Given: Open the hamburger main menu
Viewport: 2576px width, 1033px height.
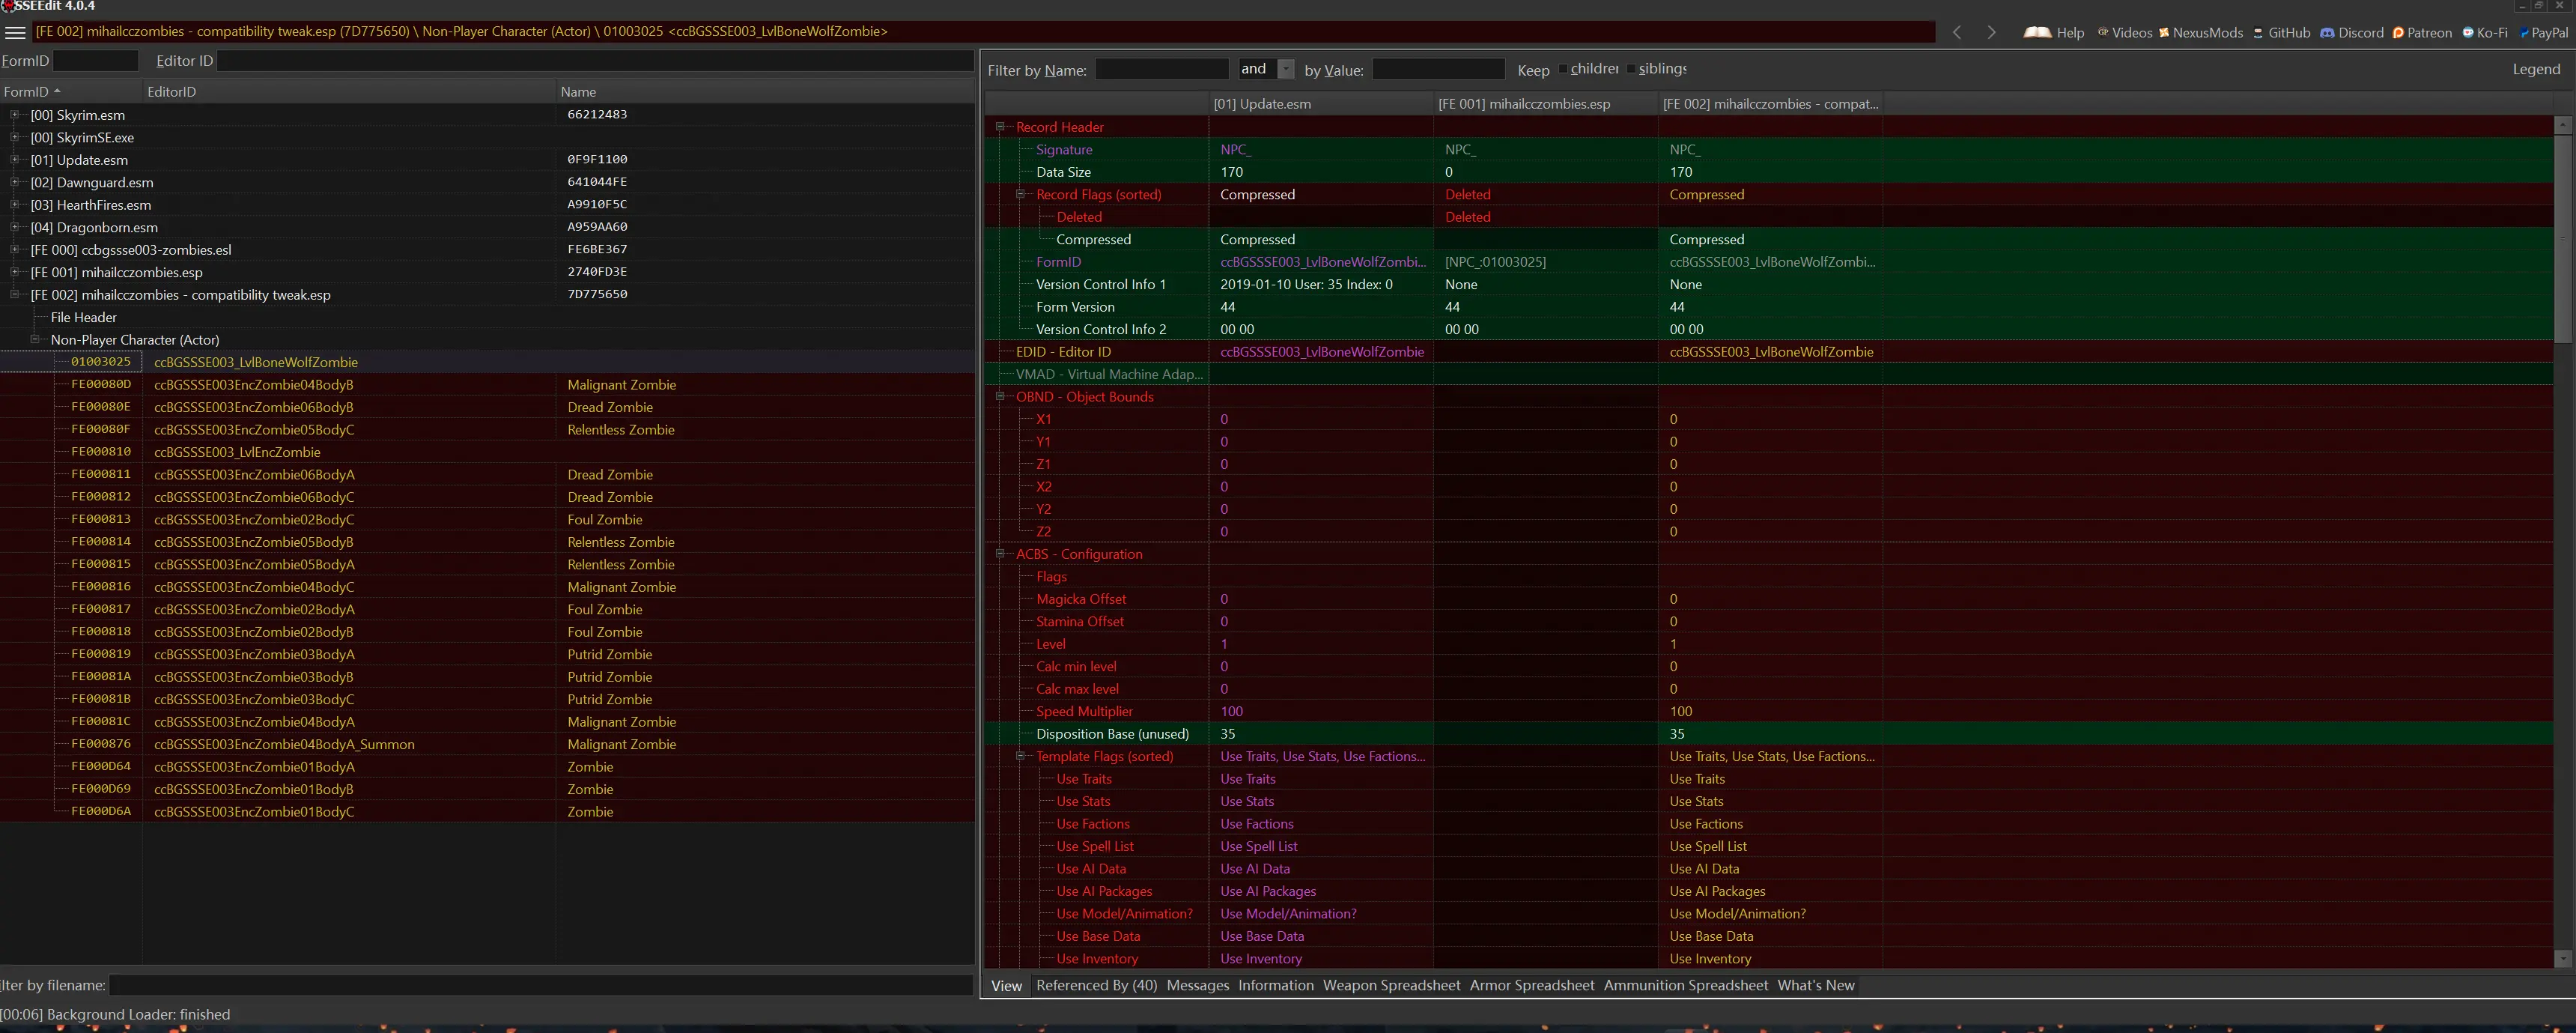Looking at the screenshot, I should [x=15, y=32].
